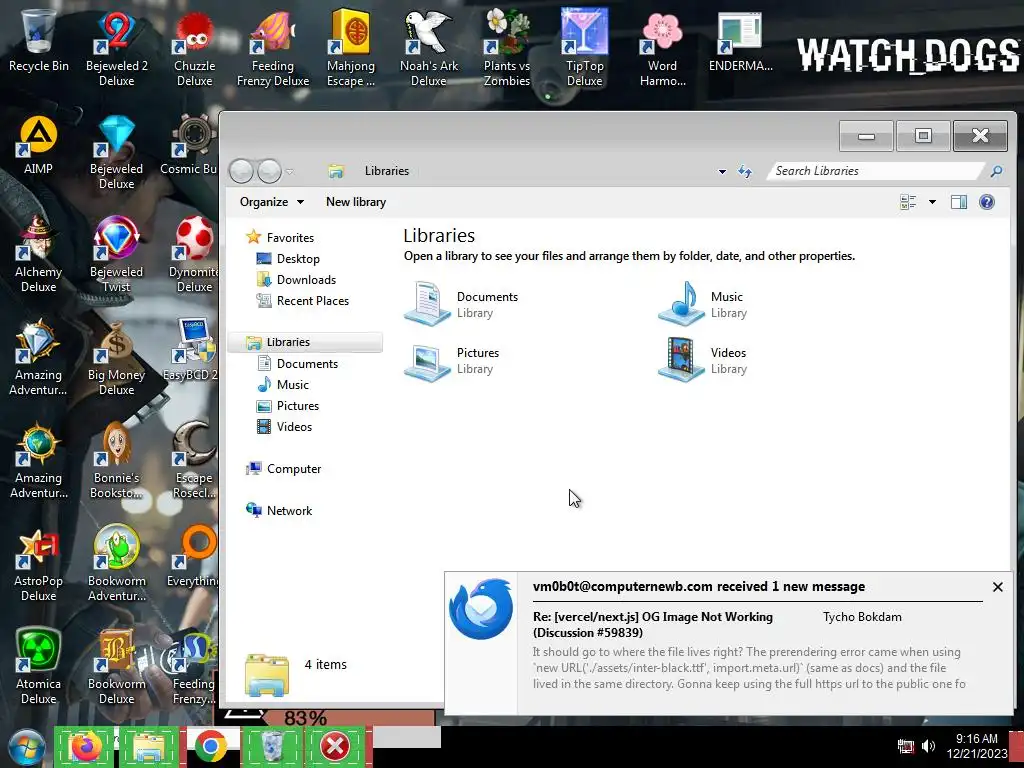This screenshot has width=1024, height=768.
Task: Click in the Search Libraries field
Action: [x=876, y=171]
